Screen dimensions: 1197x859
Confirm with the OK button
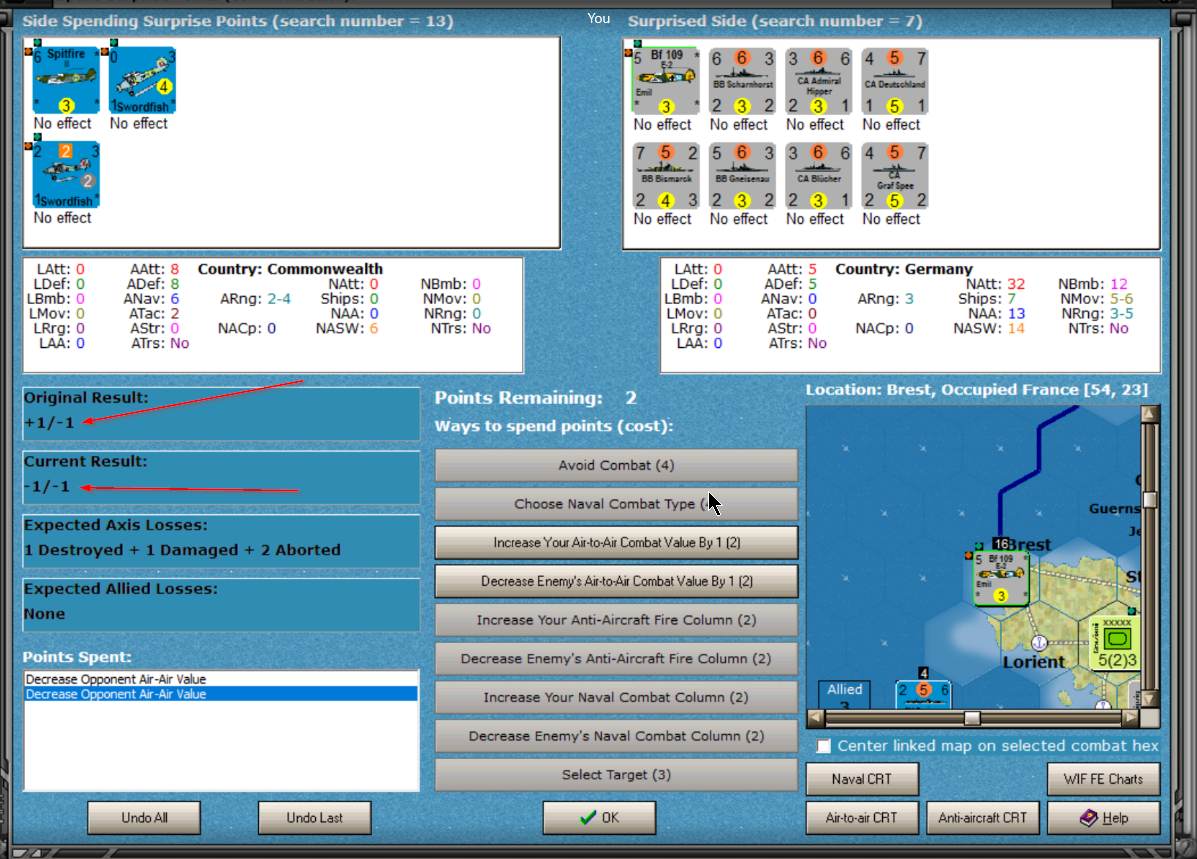599,818
